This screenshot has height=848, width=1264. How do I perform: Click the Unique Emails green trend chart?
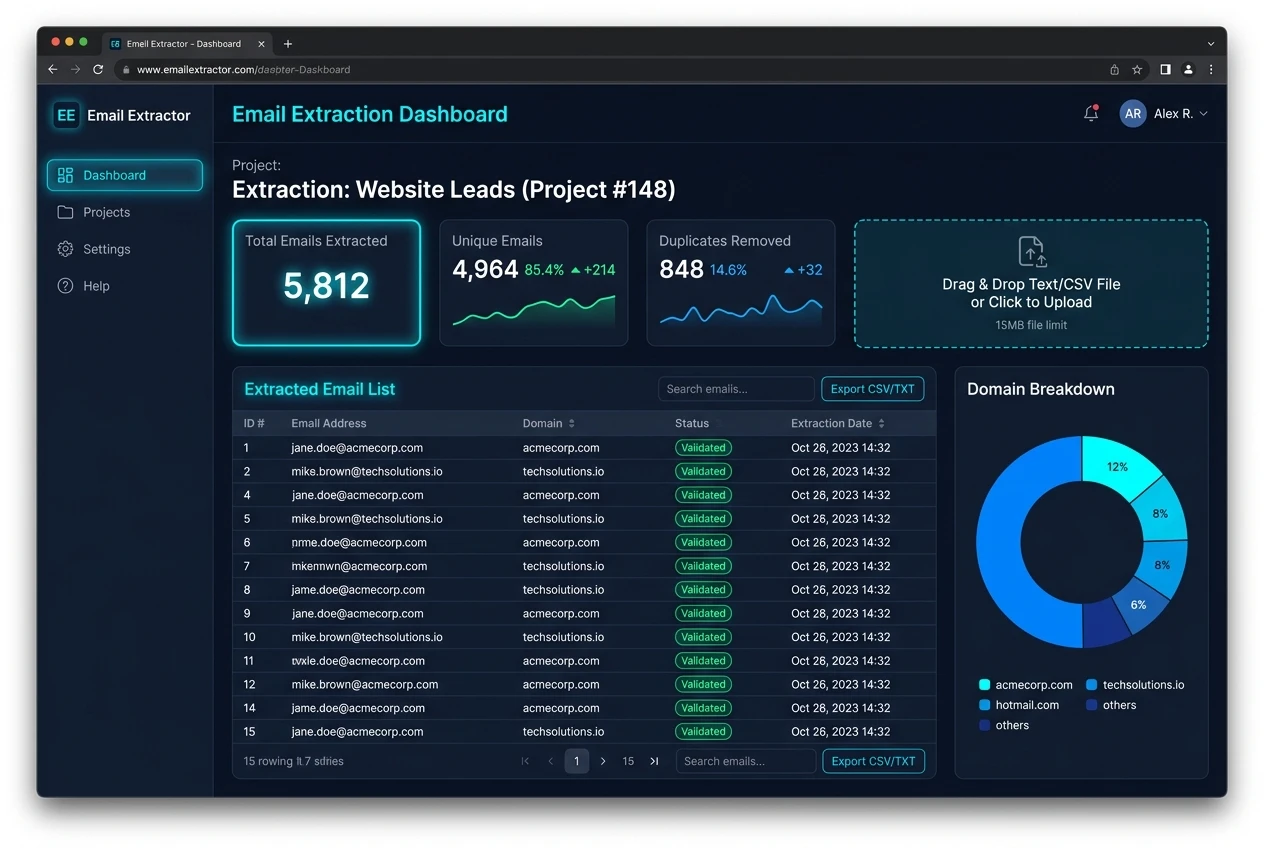click(x=534, y=311)
